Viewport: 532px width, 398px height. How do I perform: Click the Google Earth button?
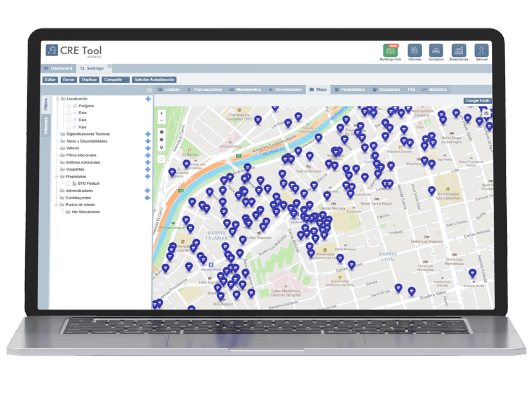477,101
